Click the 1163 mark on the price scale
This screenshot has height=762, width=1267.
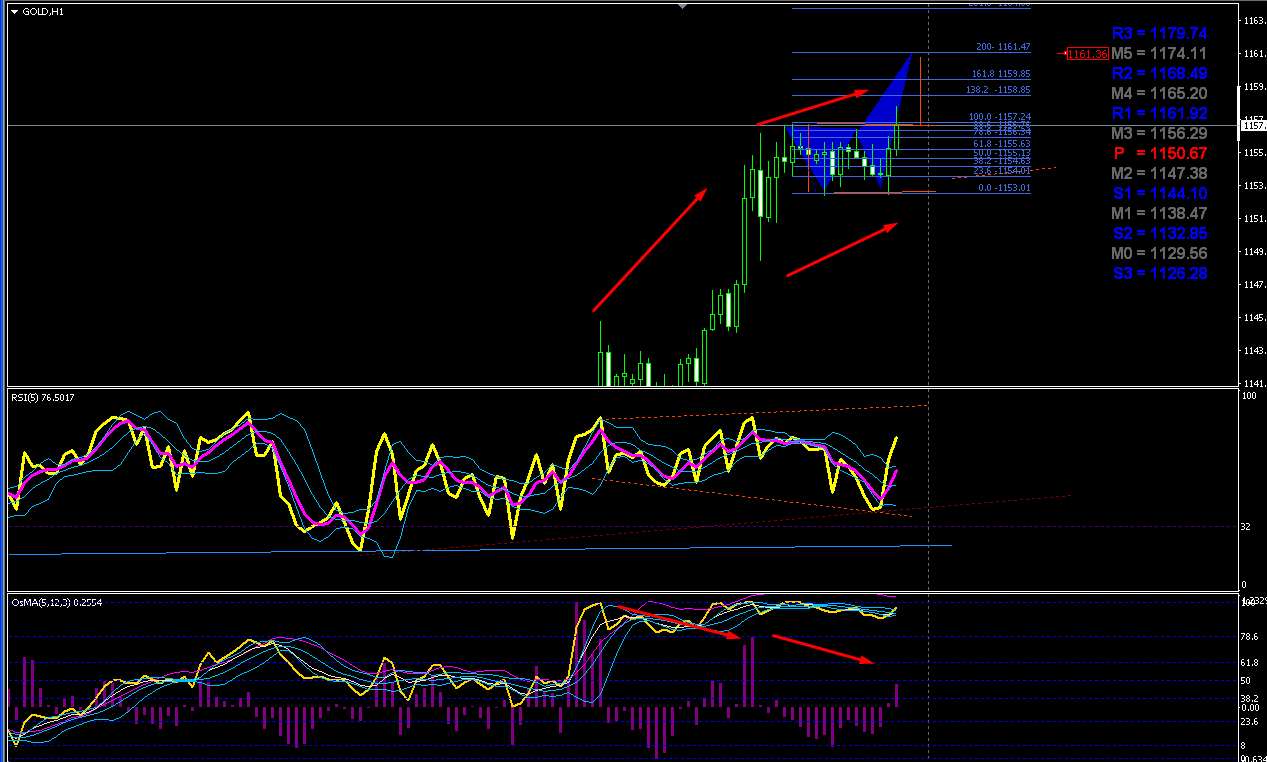(1254, 21)
